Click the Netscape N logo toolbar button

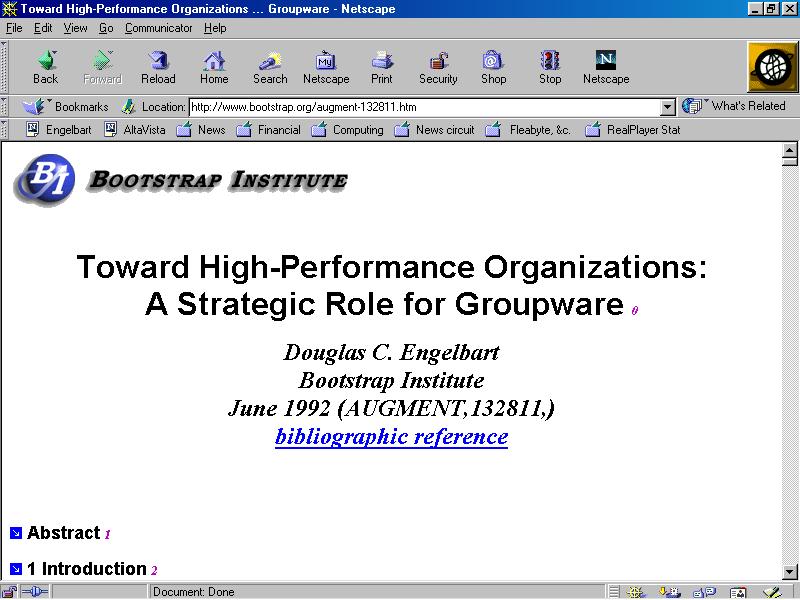(x=606, y=67)
